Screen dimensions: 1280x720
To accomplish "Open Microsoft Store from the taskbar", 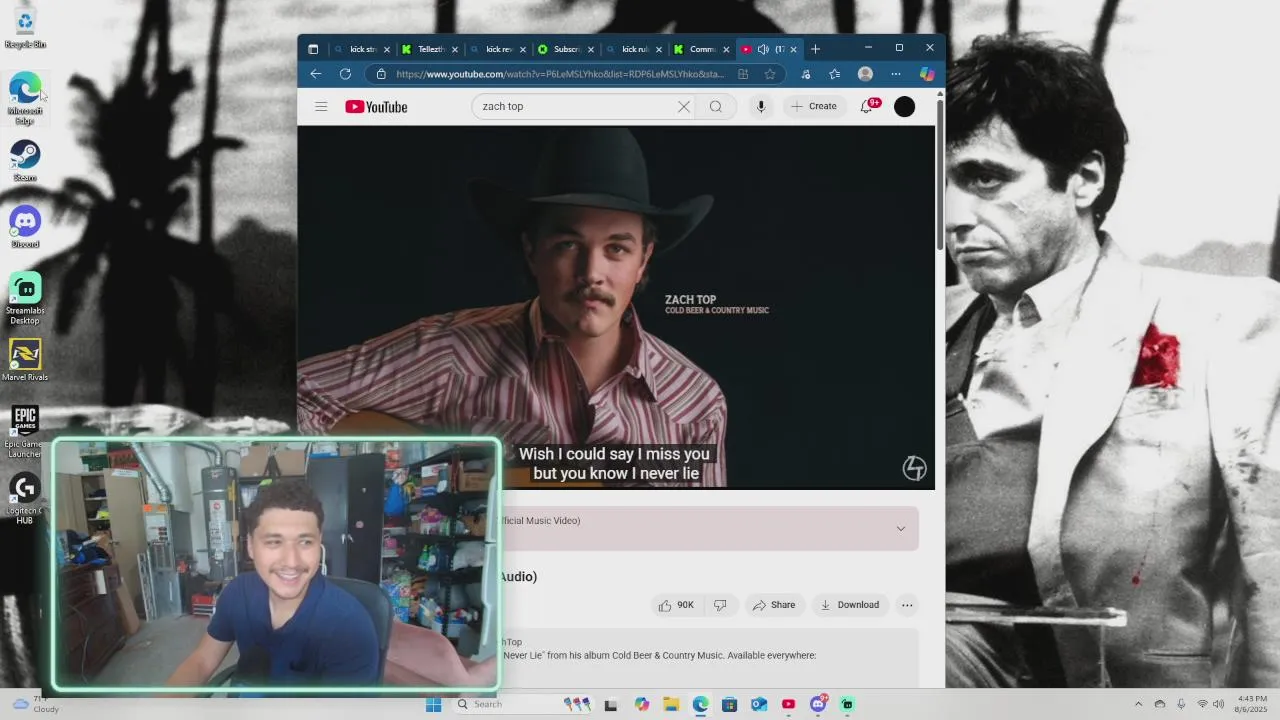I will [x=730, y=704].
